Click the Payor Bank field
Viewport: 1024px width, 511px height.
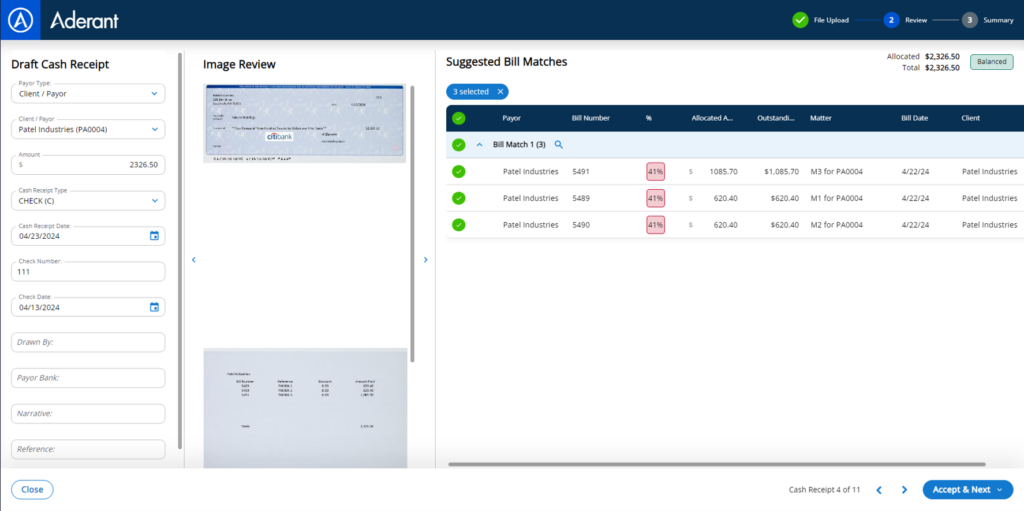(88, 378)
